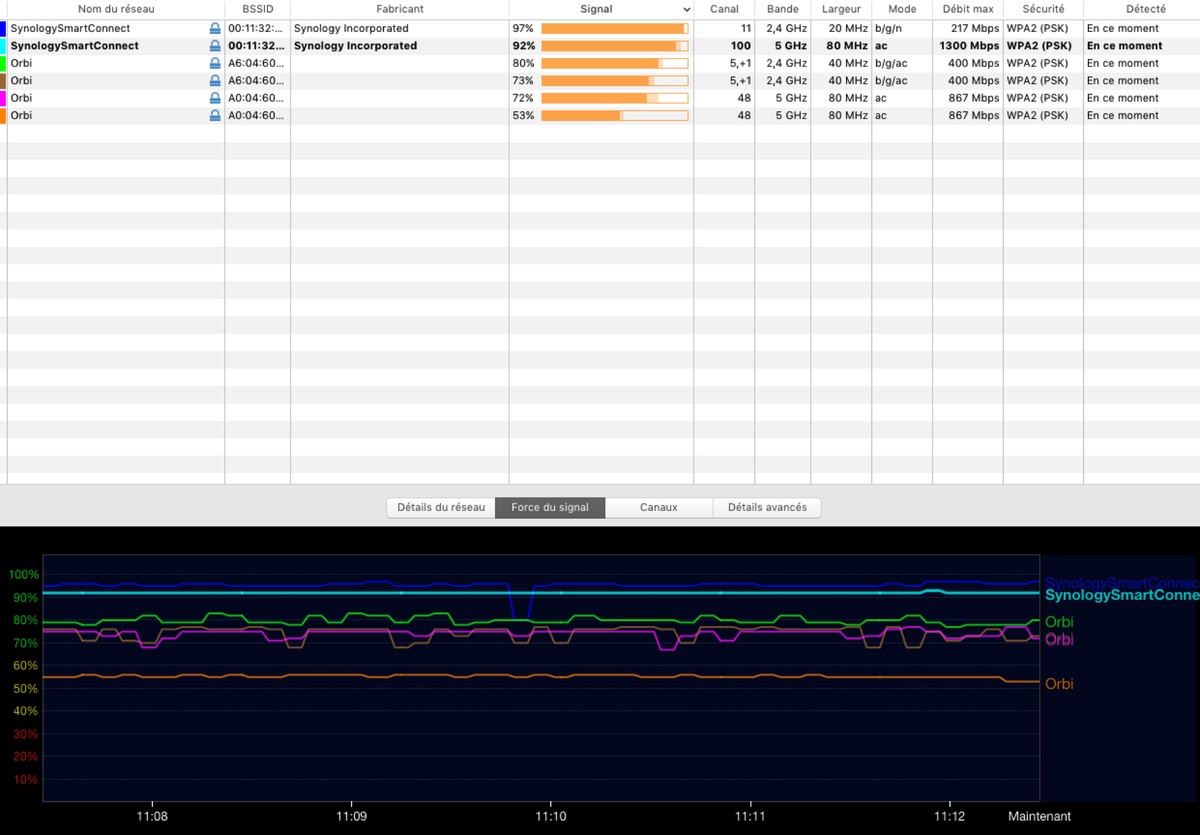
Task: Sort by the Largeur column header
Action: pos(841,9)
